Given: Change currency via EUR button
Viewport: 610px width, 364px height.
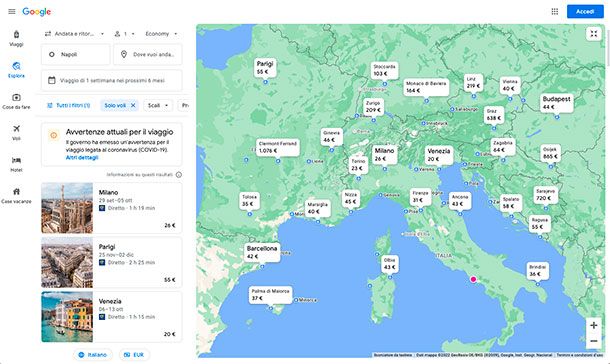Looking at the screenshot, I should click(134, 355).
